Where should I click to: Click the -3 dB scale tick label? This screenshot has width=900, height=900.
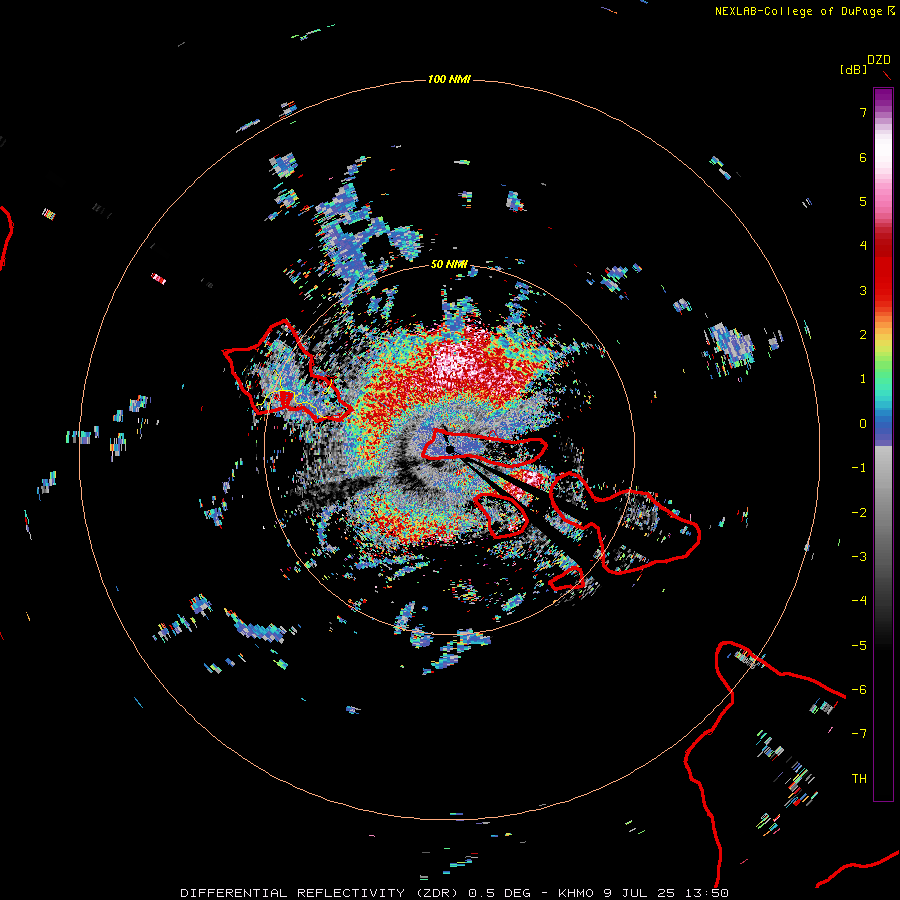859,557
